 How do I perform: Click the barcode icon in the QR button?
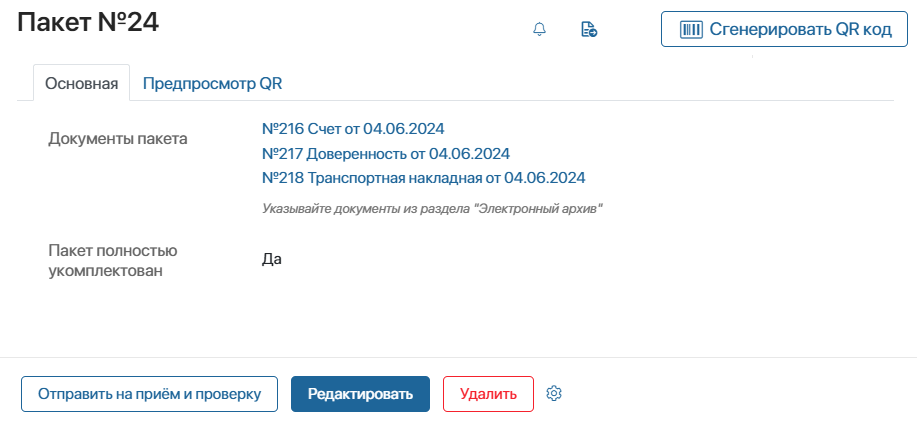click(x=691, y=30)
